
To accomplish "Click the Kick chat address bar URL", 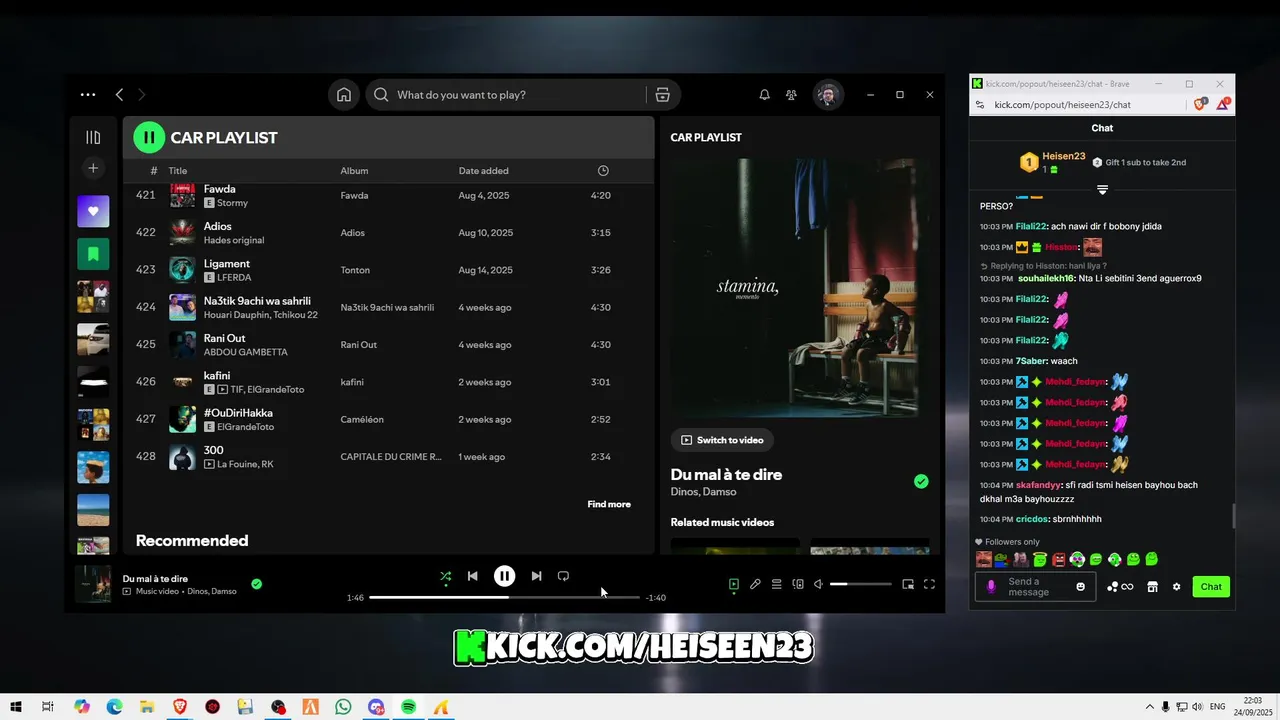I will (x=1062, y=105).
